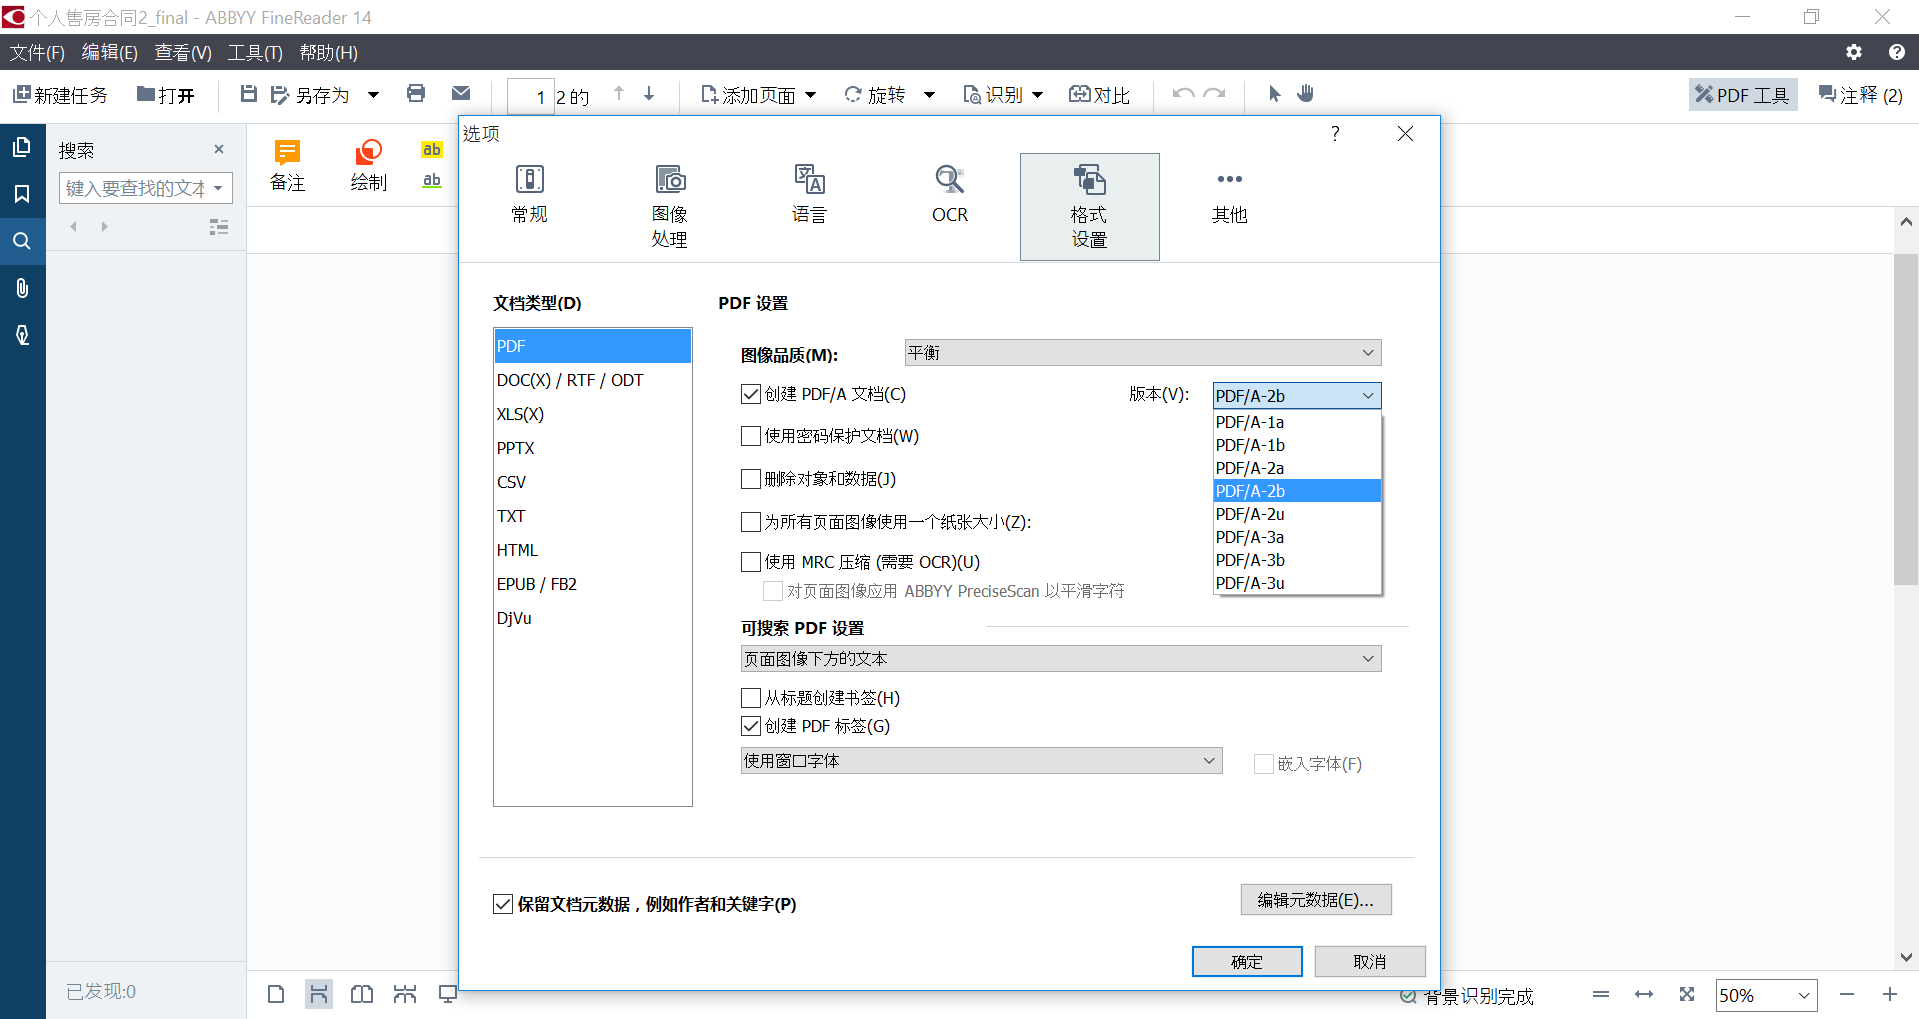
Task: Click the fit page icon in status bar
Action: (1687, 994)
